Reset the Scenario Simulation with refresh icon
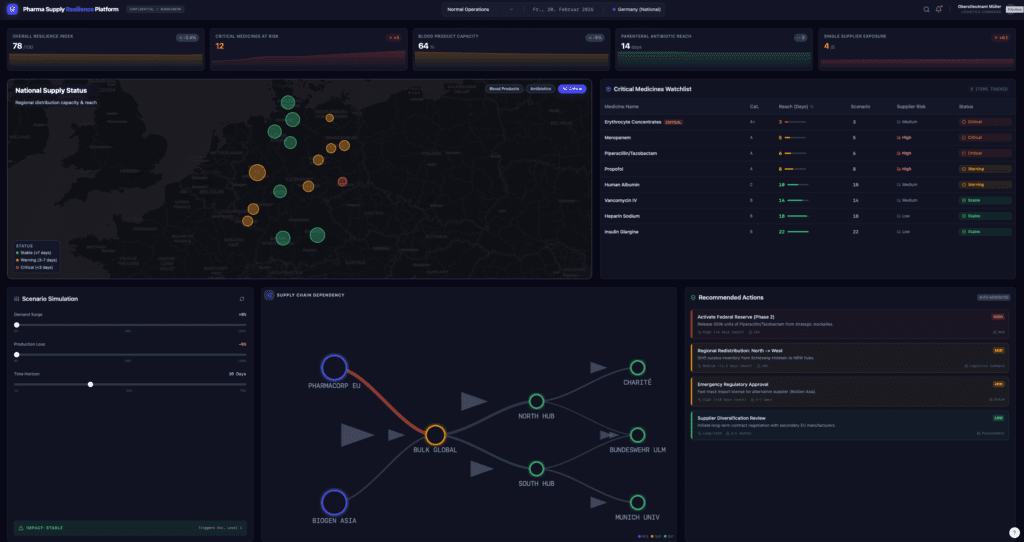This screenshot has width=1024, height=542. (x=241, y=298)
